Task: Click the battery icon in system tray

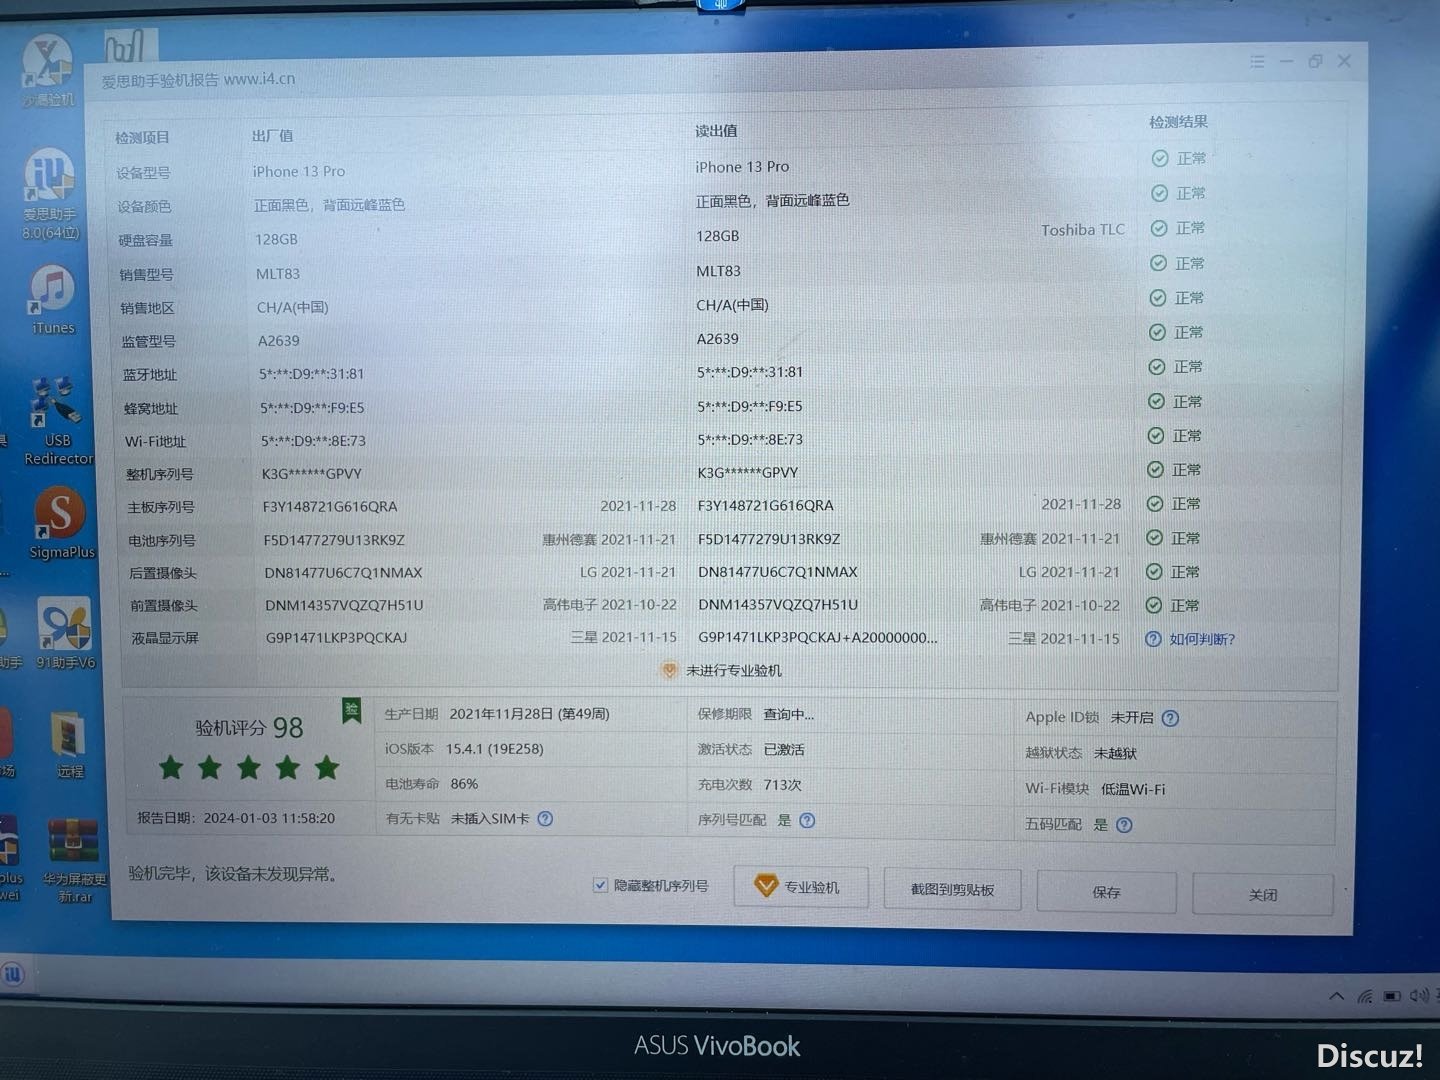Action: coord(1392,996)
